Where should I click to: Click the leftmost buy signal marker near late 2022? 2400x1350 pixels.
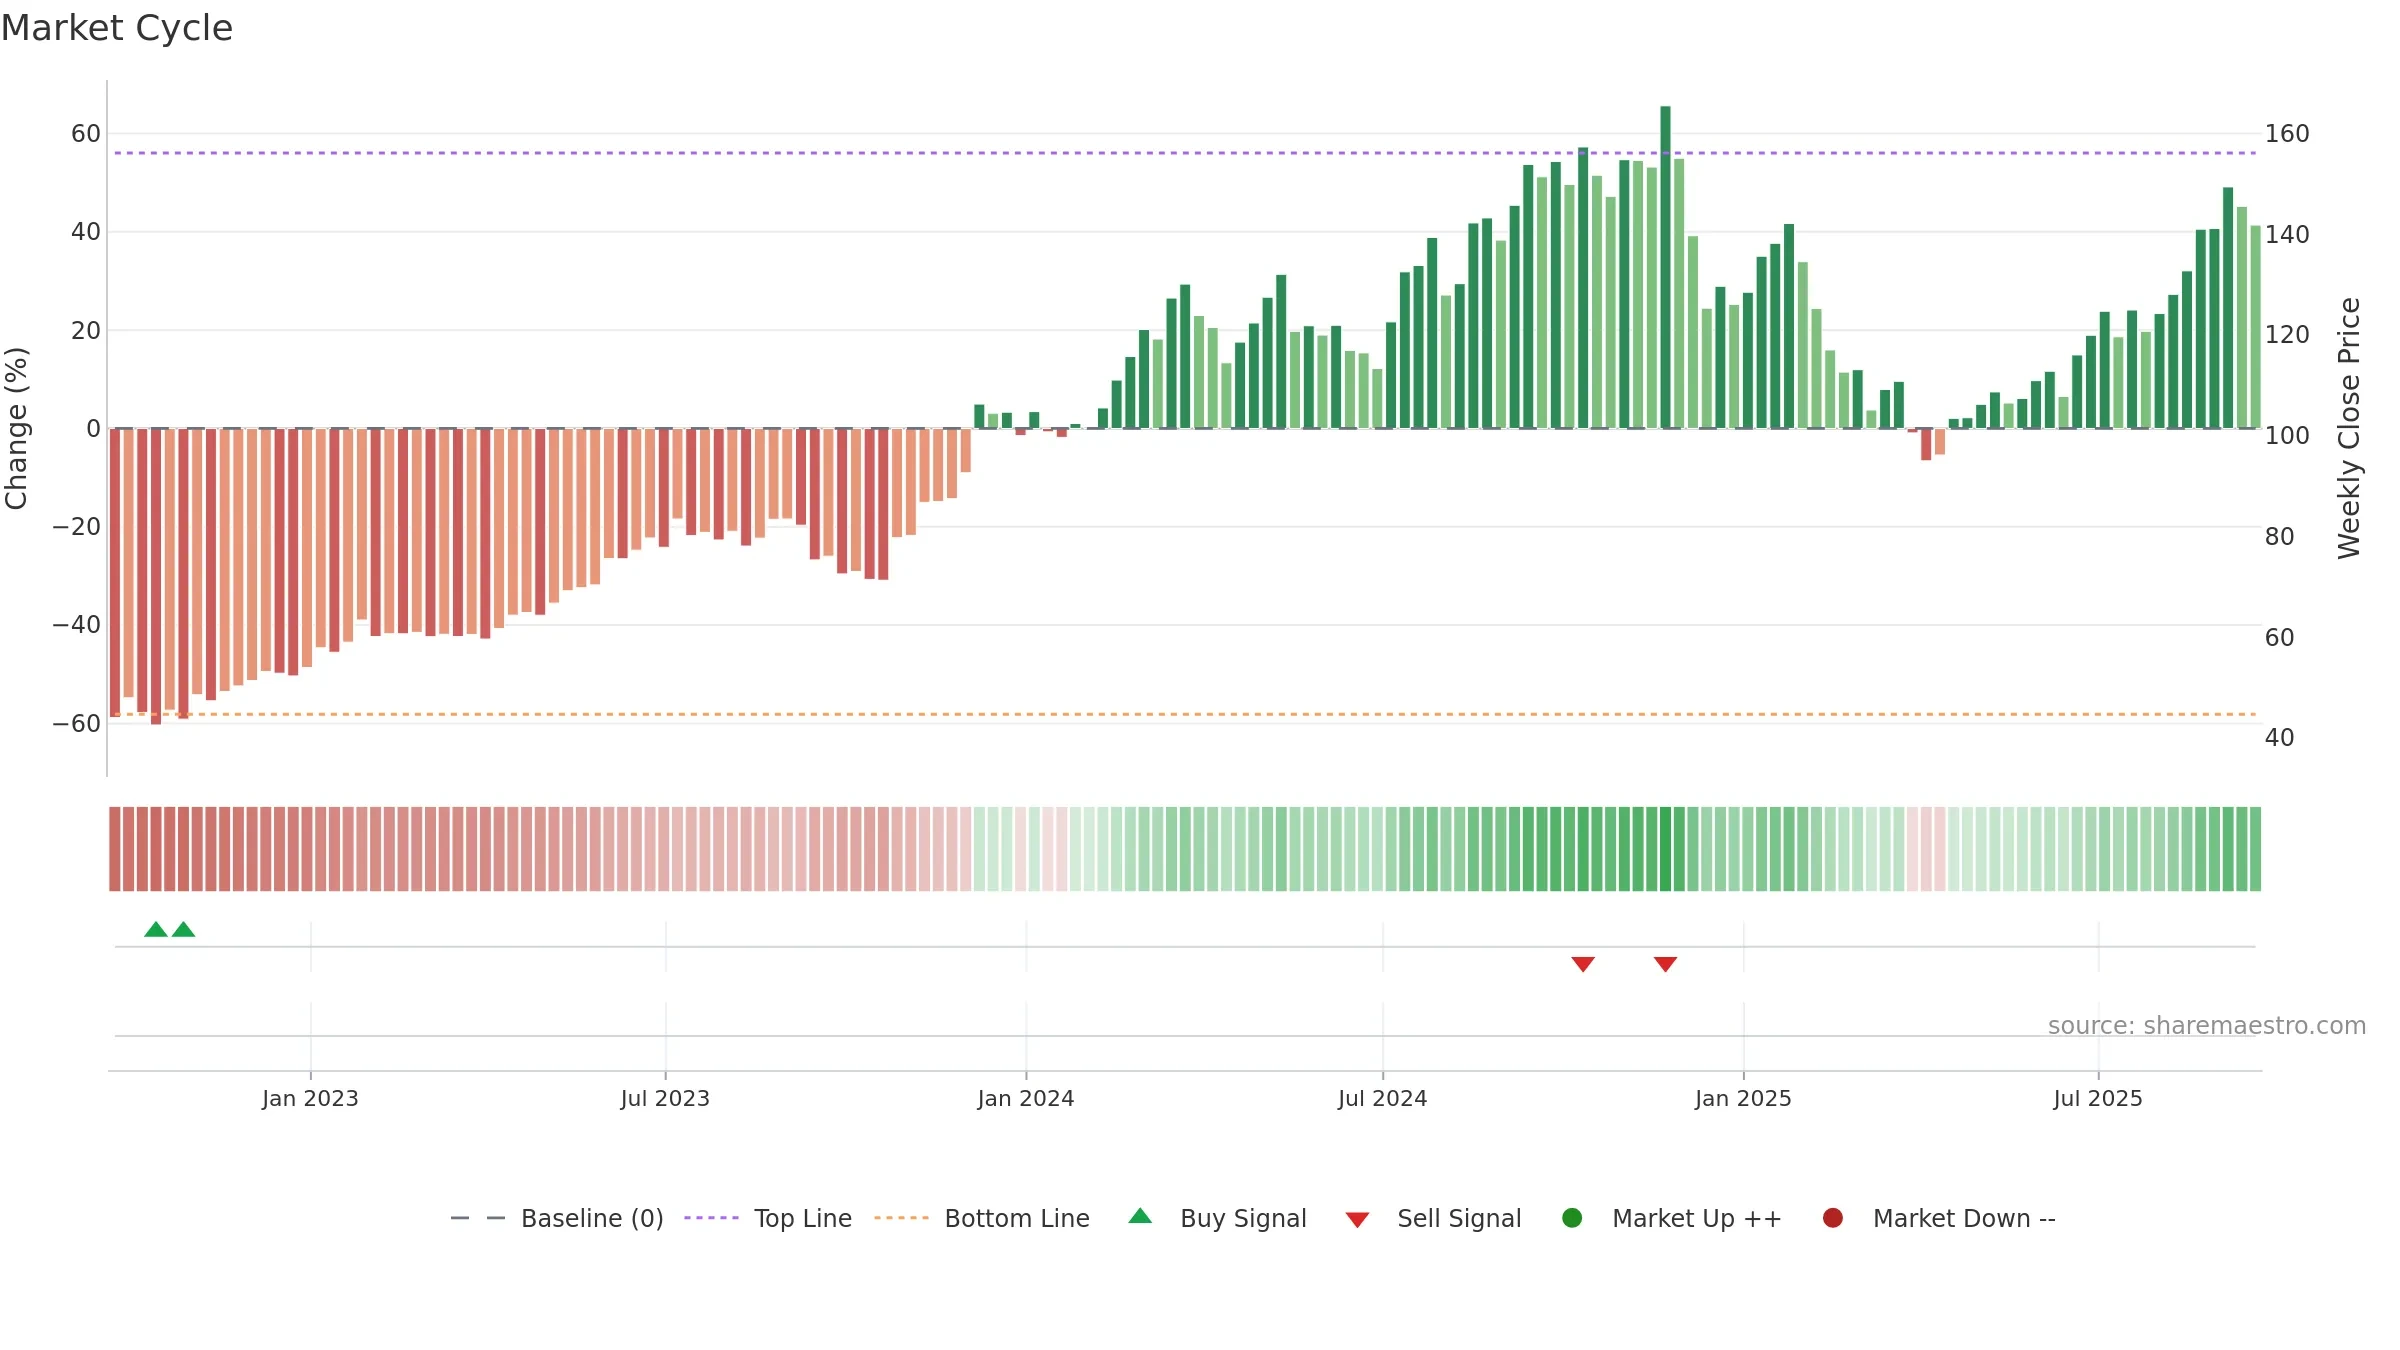tap(156, 930)
